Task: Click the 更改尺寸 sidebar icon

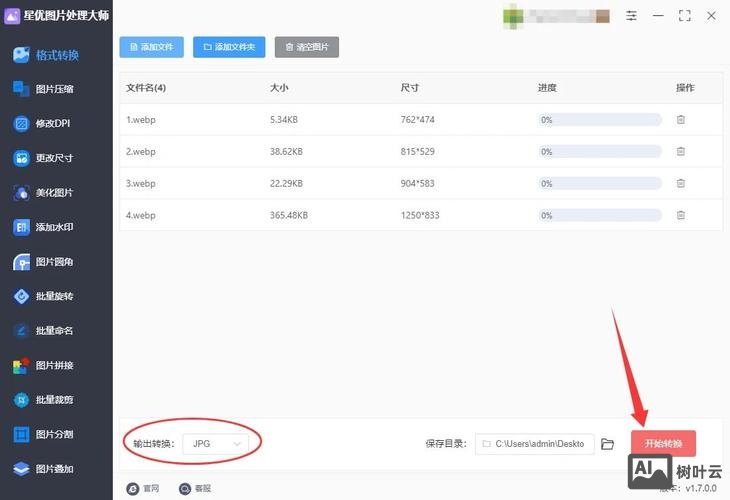Action: (x=21, y=158)
